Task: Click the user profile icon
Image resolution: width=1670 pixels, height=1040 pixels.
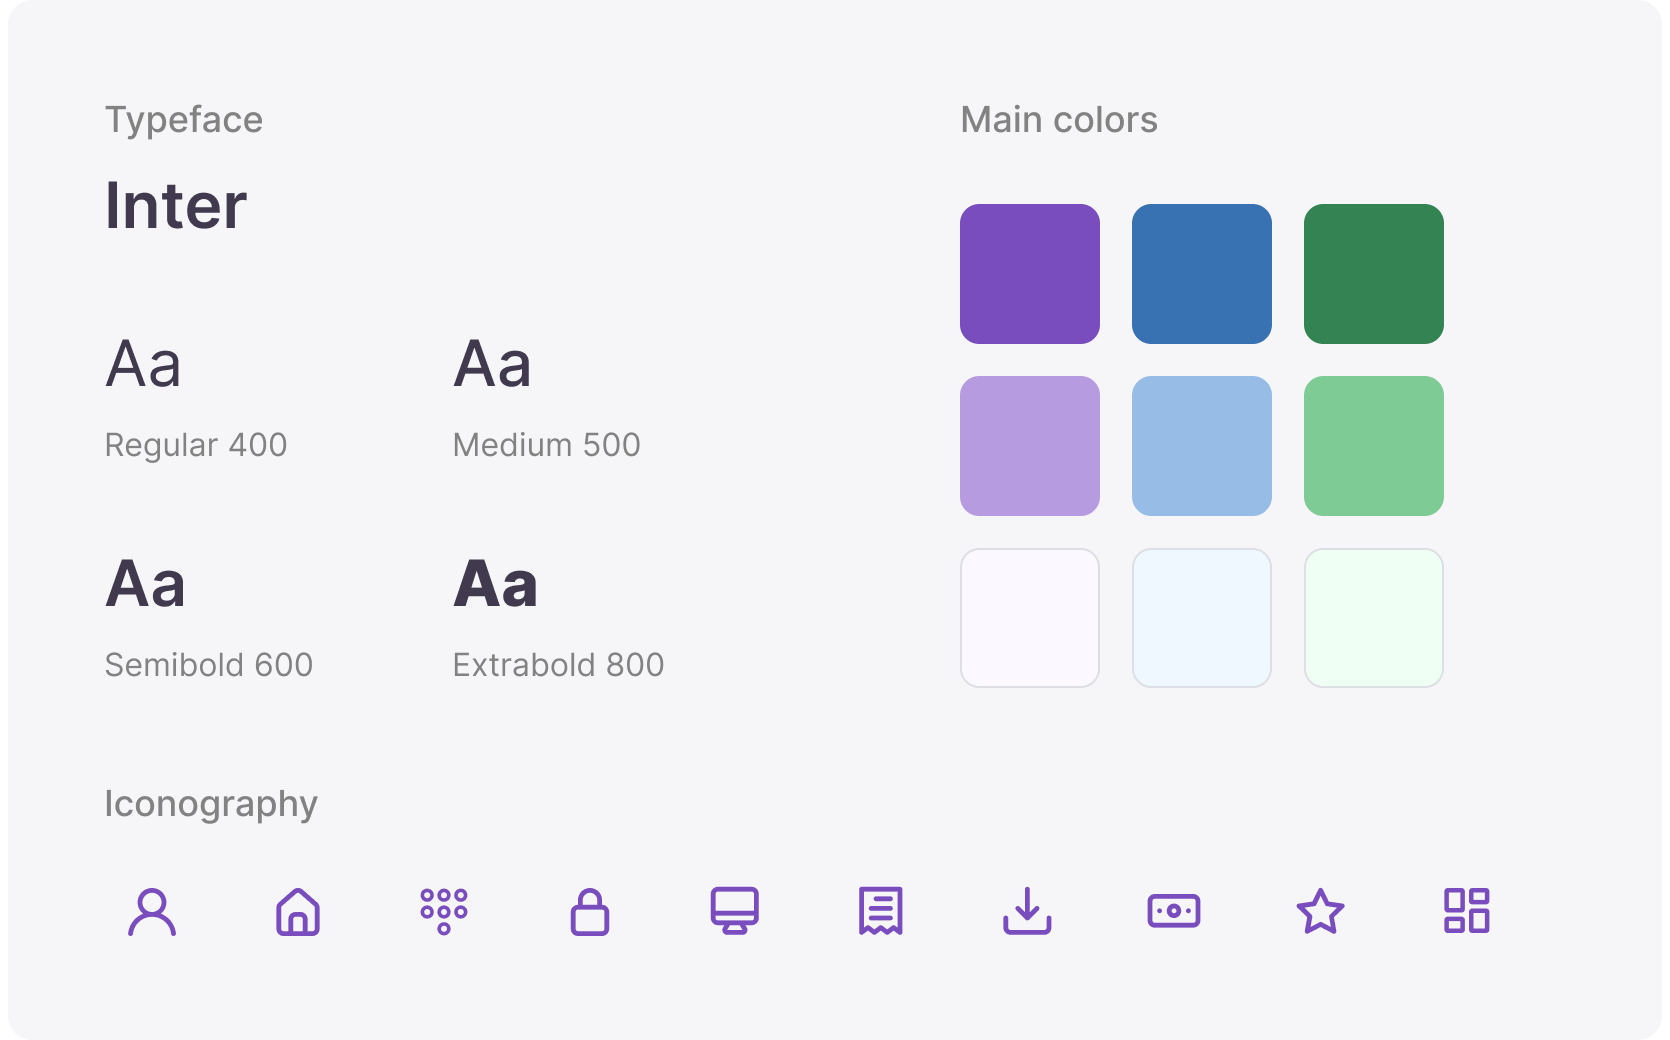Action: 152,912
